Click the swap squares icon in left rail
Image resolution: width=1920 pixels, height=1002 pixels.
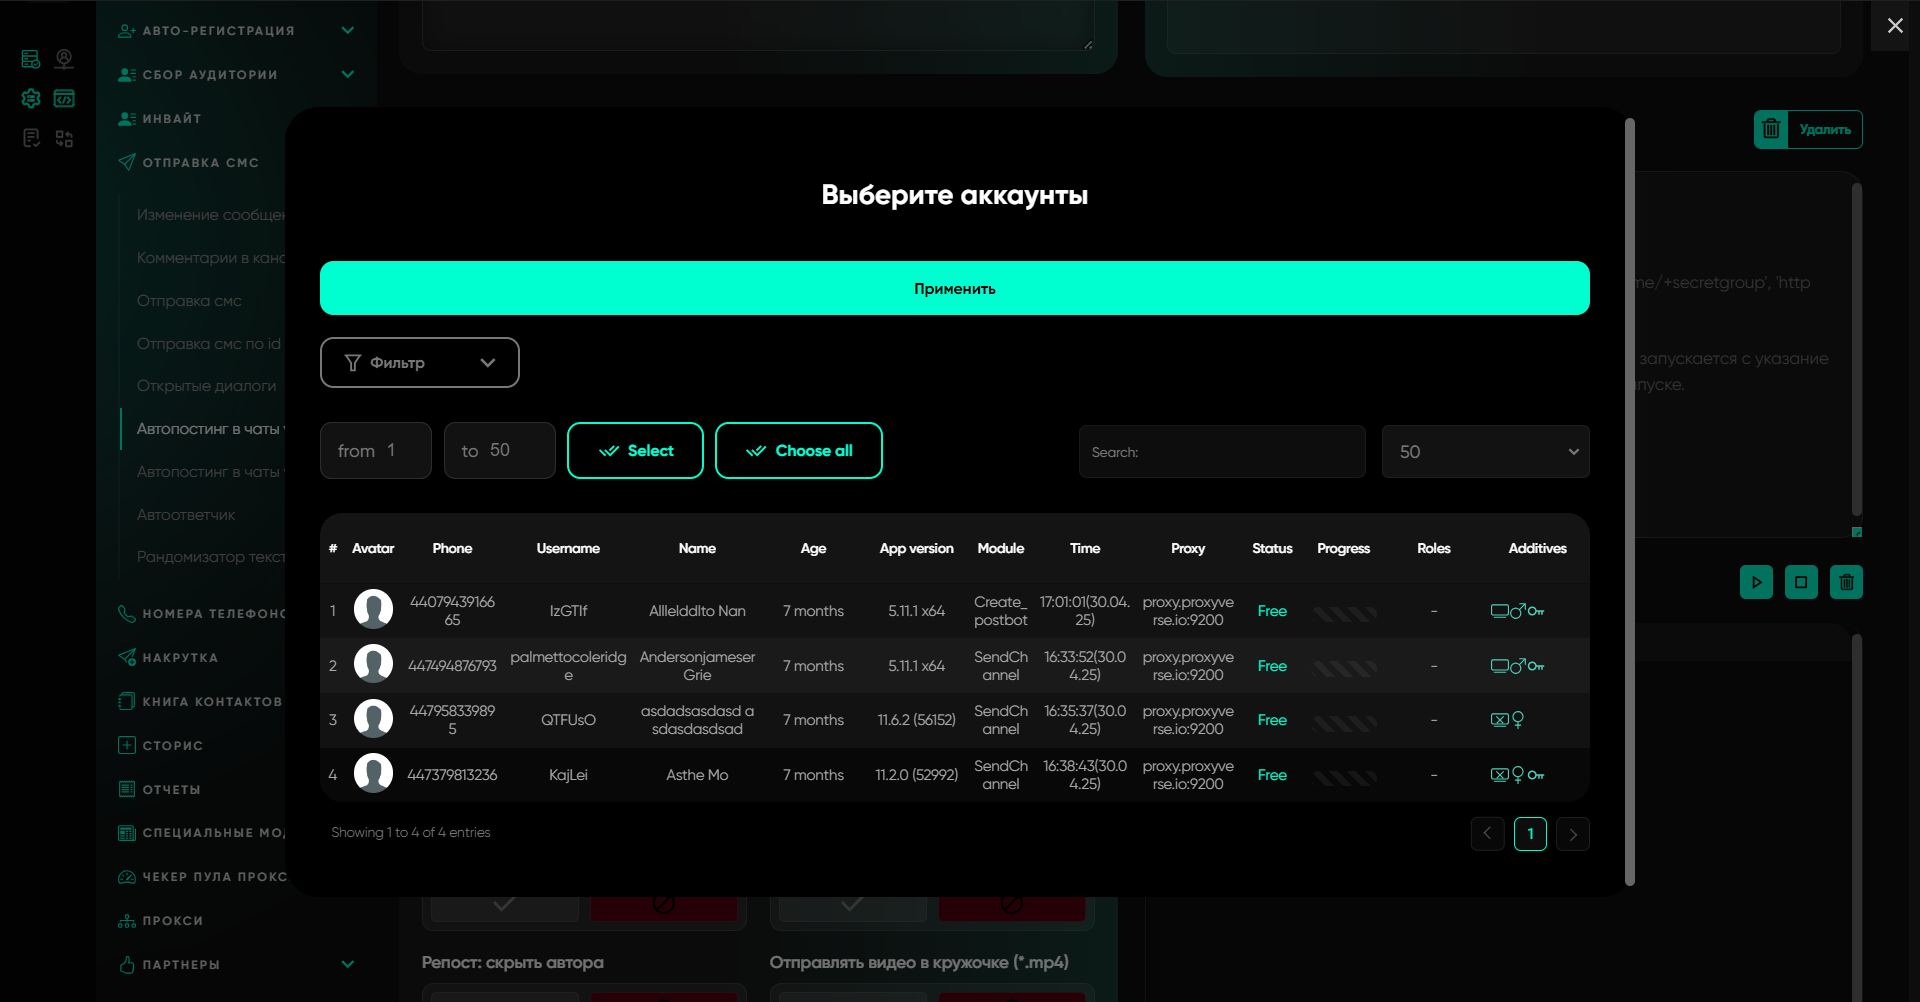point(64,139)
